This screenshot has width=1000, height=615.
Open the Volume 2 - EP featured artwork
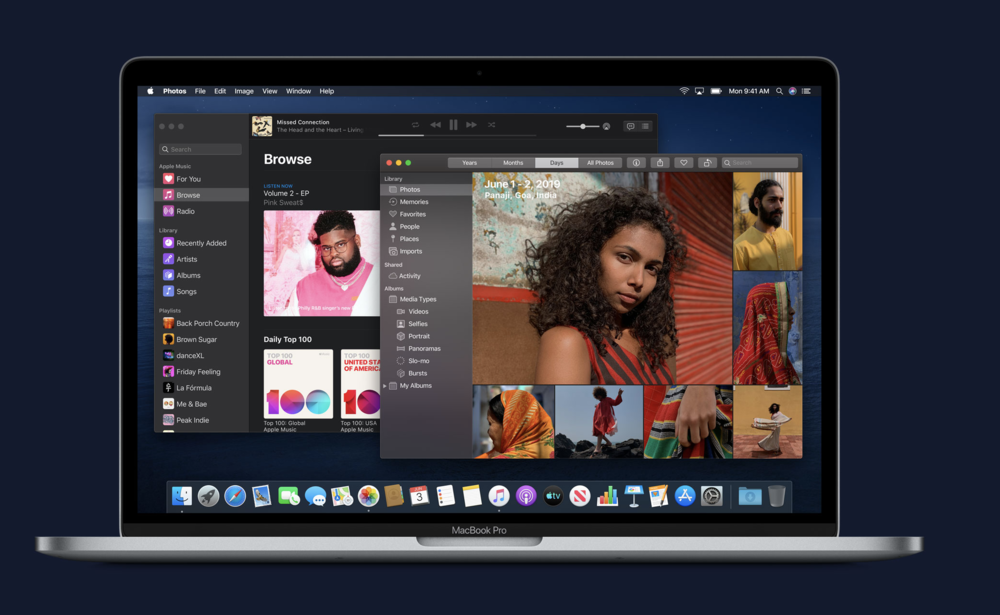point(321,263)
